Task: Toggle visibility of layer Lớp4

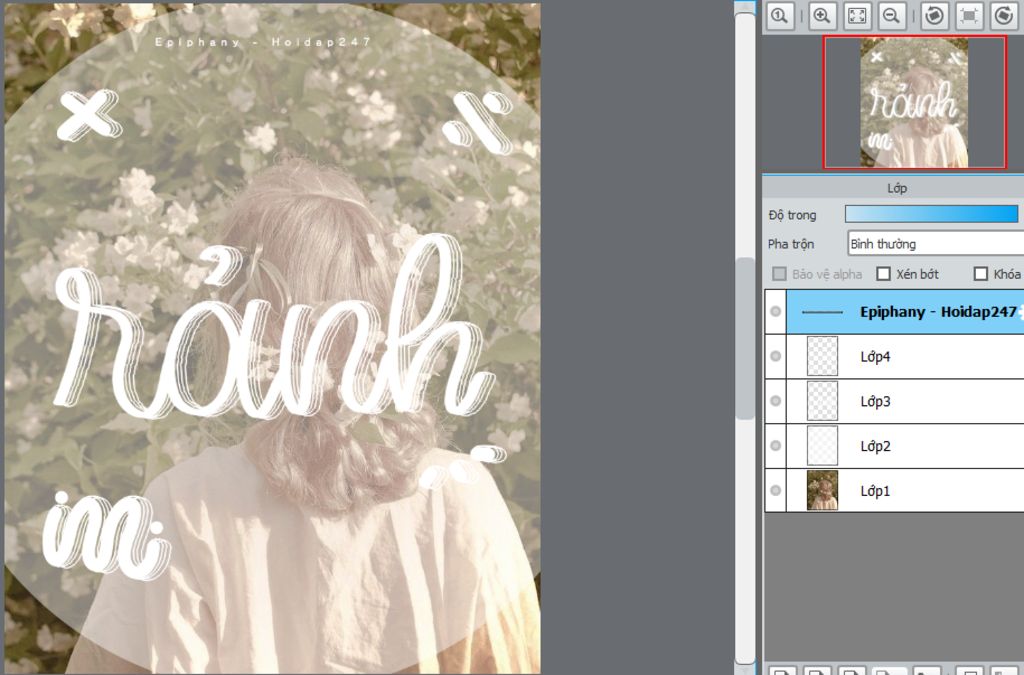Action: [x=775, y=356]
